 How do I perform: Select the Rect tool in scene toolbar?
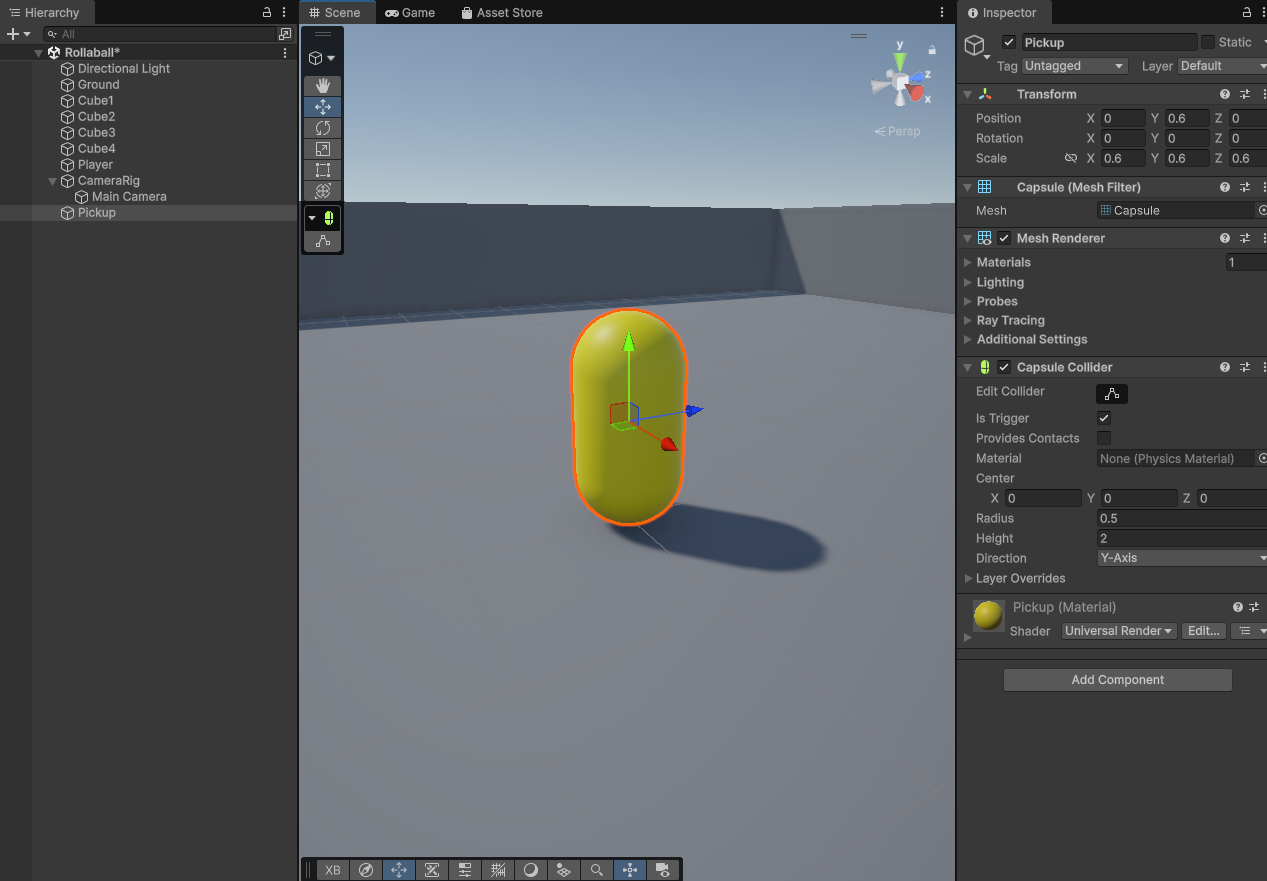[x=322, y=170]
